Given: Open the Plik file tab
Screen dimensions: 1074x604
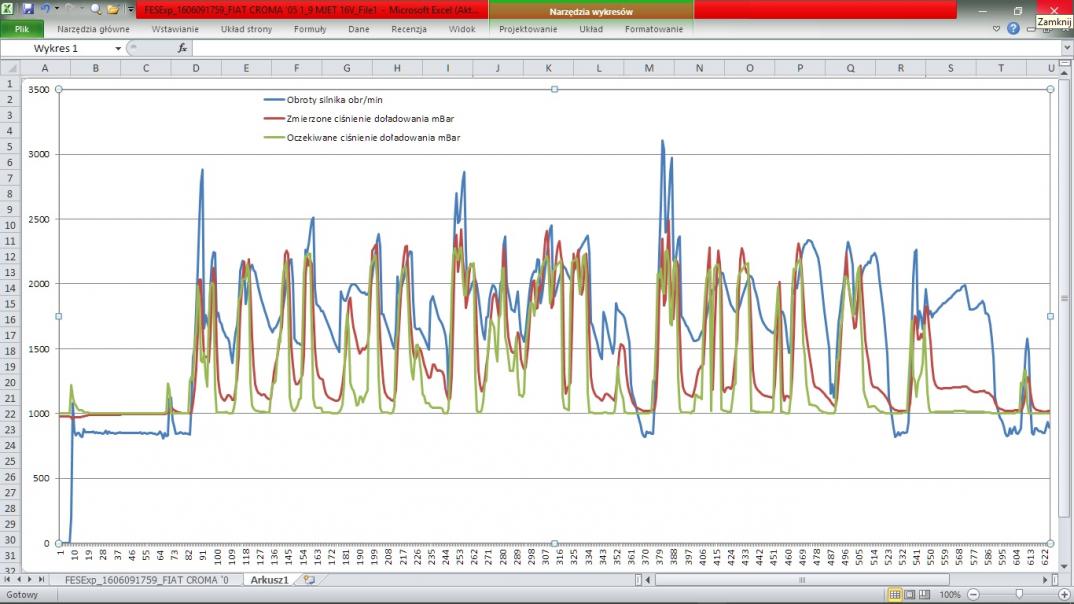Looking at the screenshot, I should click(x=22, y=29).
